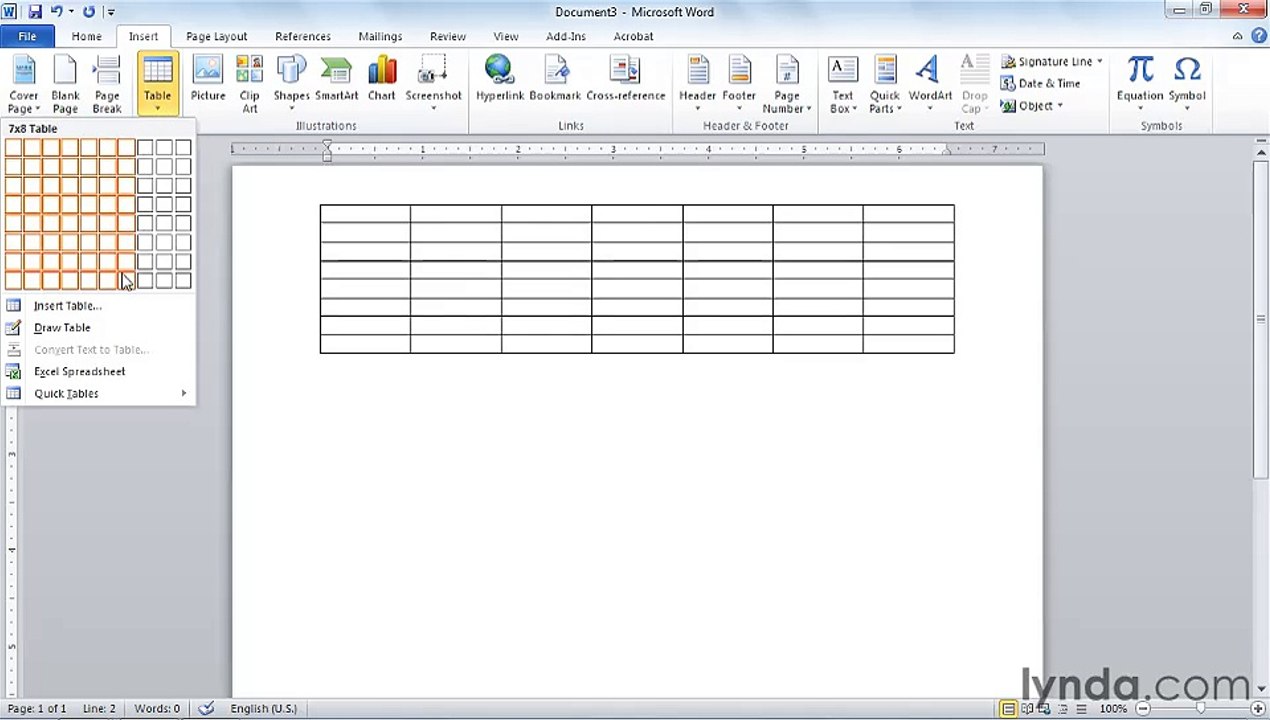Switch to Full Screen Reading view
Image resolution: width=1270 pixels, height=720 pixels.
[1027, 709]
